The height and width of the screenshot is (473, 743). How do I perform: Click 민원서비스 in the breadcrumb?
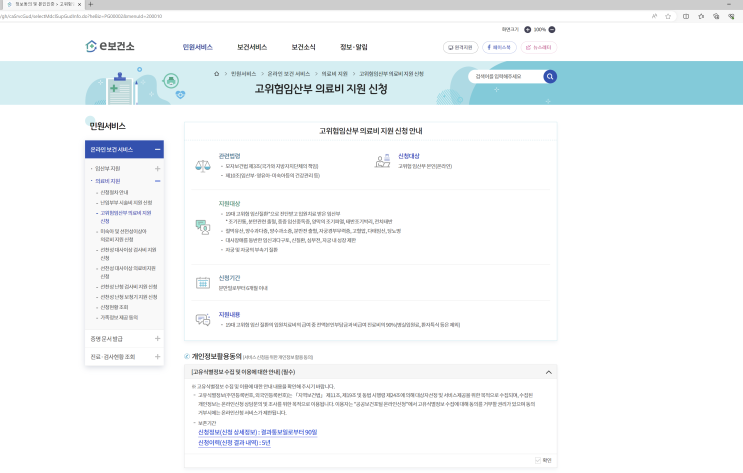(244, 74)
